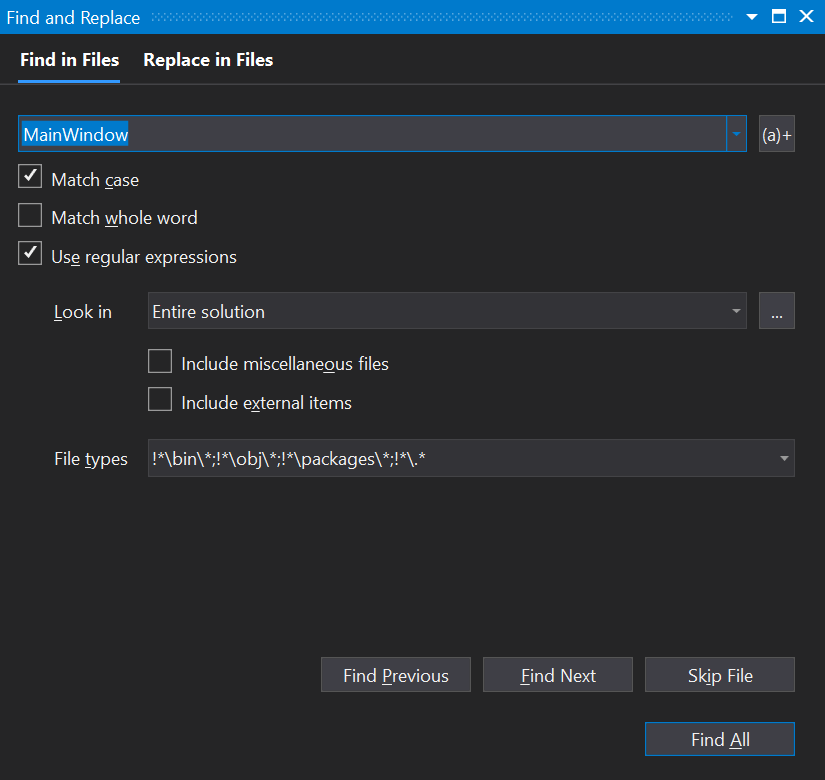Viewport: 825px width, 780px height.
Task: Enable Include external items checkbox
Action: click(160, 401)
